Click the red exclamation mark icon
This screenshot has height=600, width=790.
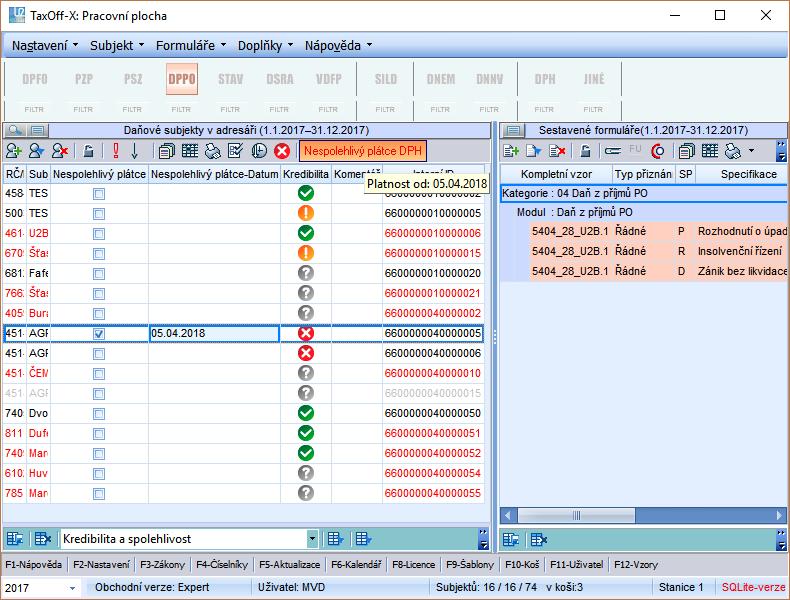116,151
